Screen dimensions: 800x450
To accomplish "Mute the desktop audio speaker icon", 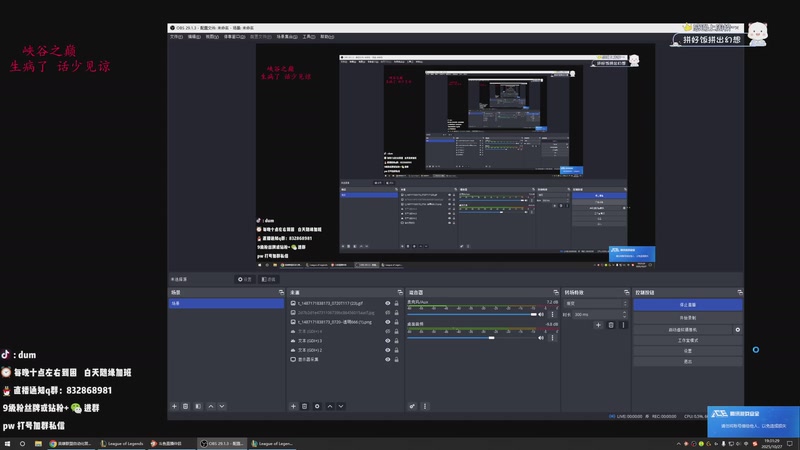I will click(x=541, y=338).
